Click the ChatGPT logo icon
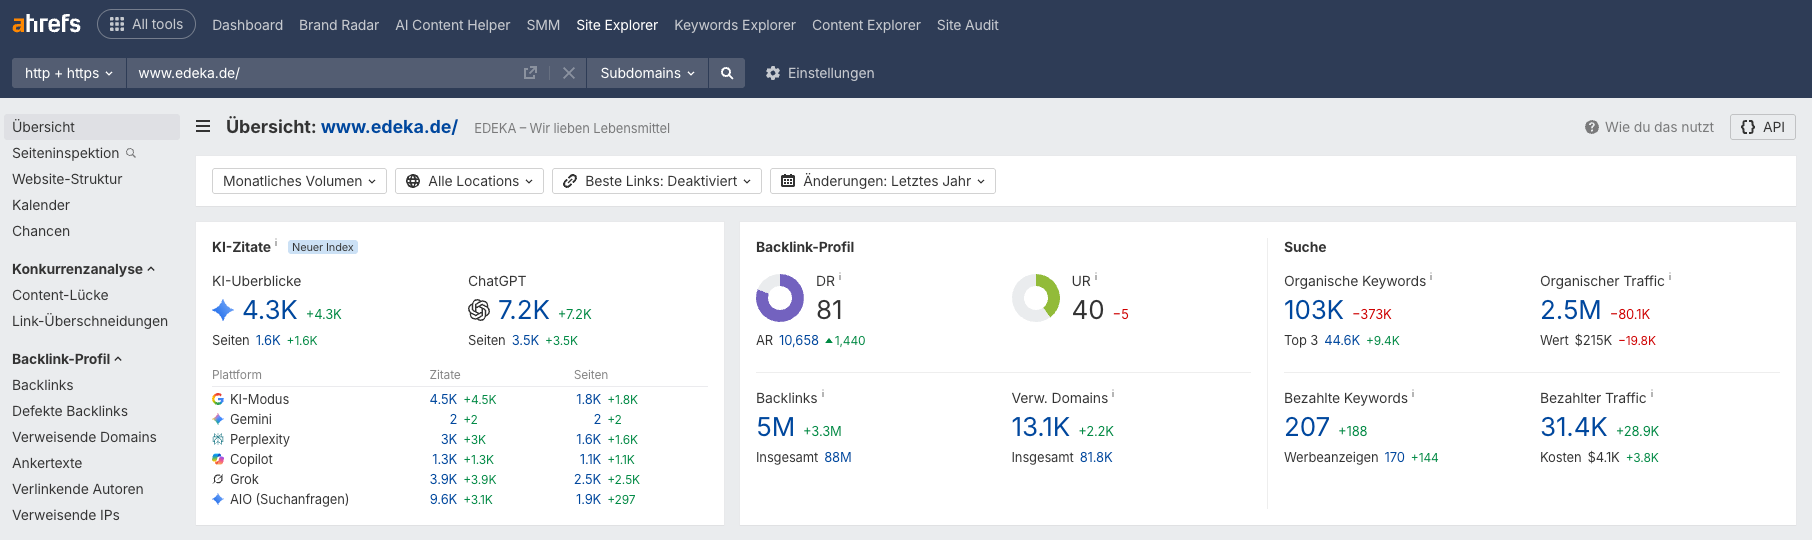Viewport: 1812px width, 540px height. 479,310
